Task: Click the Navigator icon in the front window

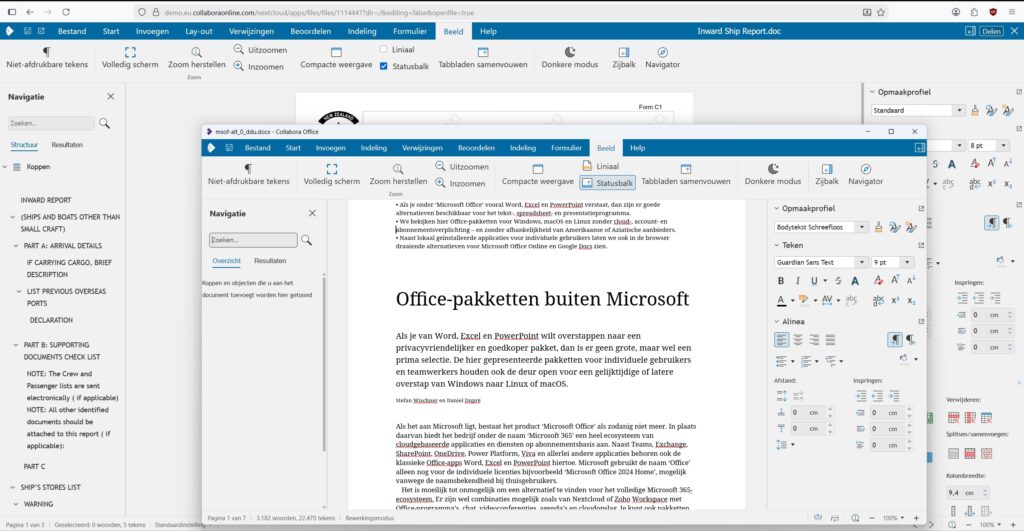Action: 865,174
